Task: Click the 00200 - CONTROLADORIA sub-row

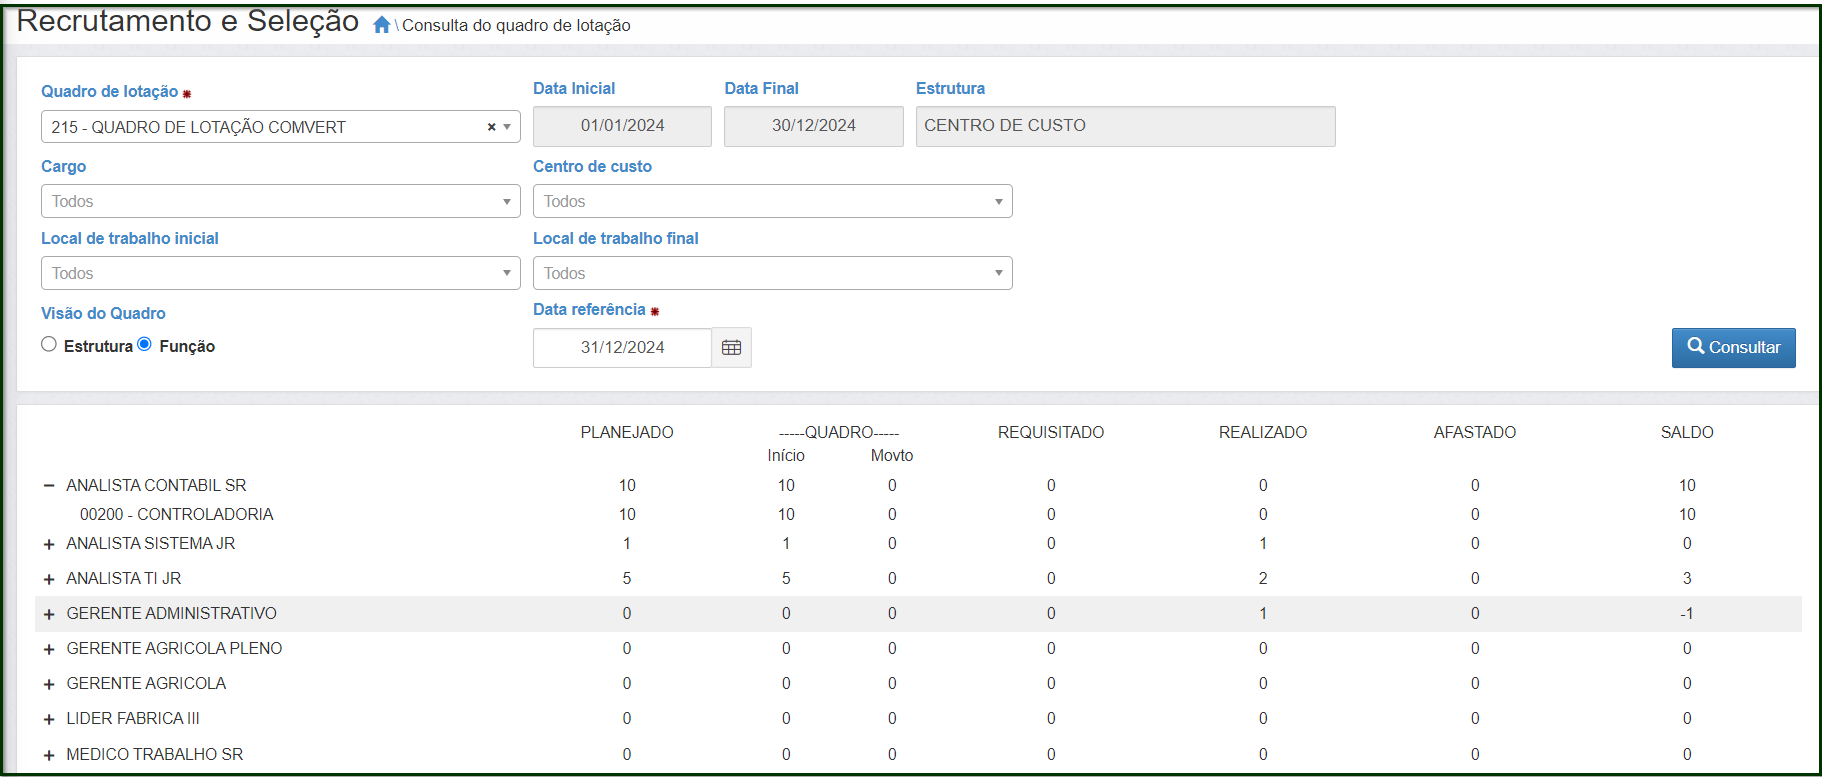Action: click(176, 514)
